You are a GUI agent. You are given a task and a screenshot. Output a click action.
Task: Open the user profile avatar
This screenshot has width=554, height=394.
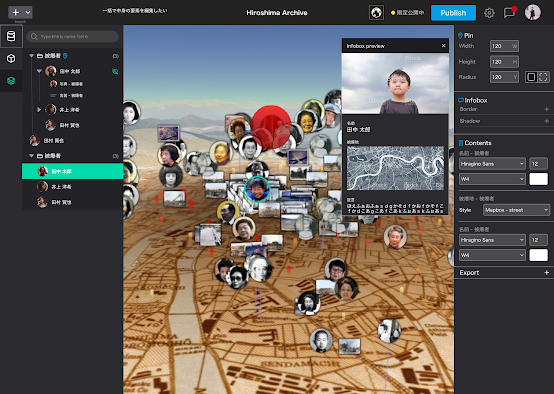[532, 12]
